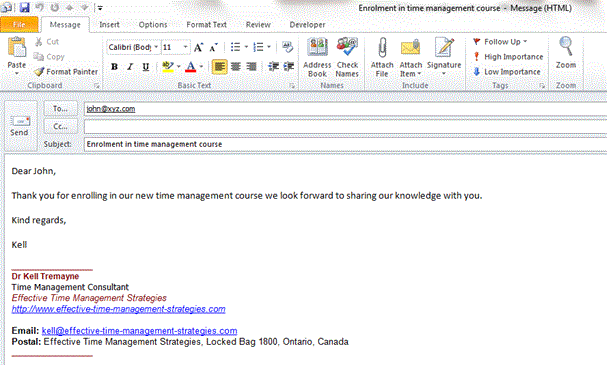Decrease paragraph indent

click(273, 67)
